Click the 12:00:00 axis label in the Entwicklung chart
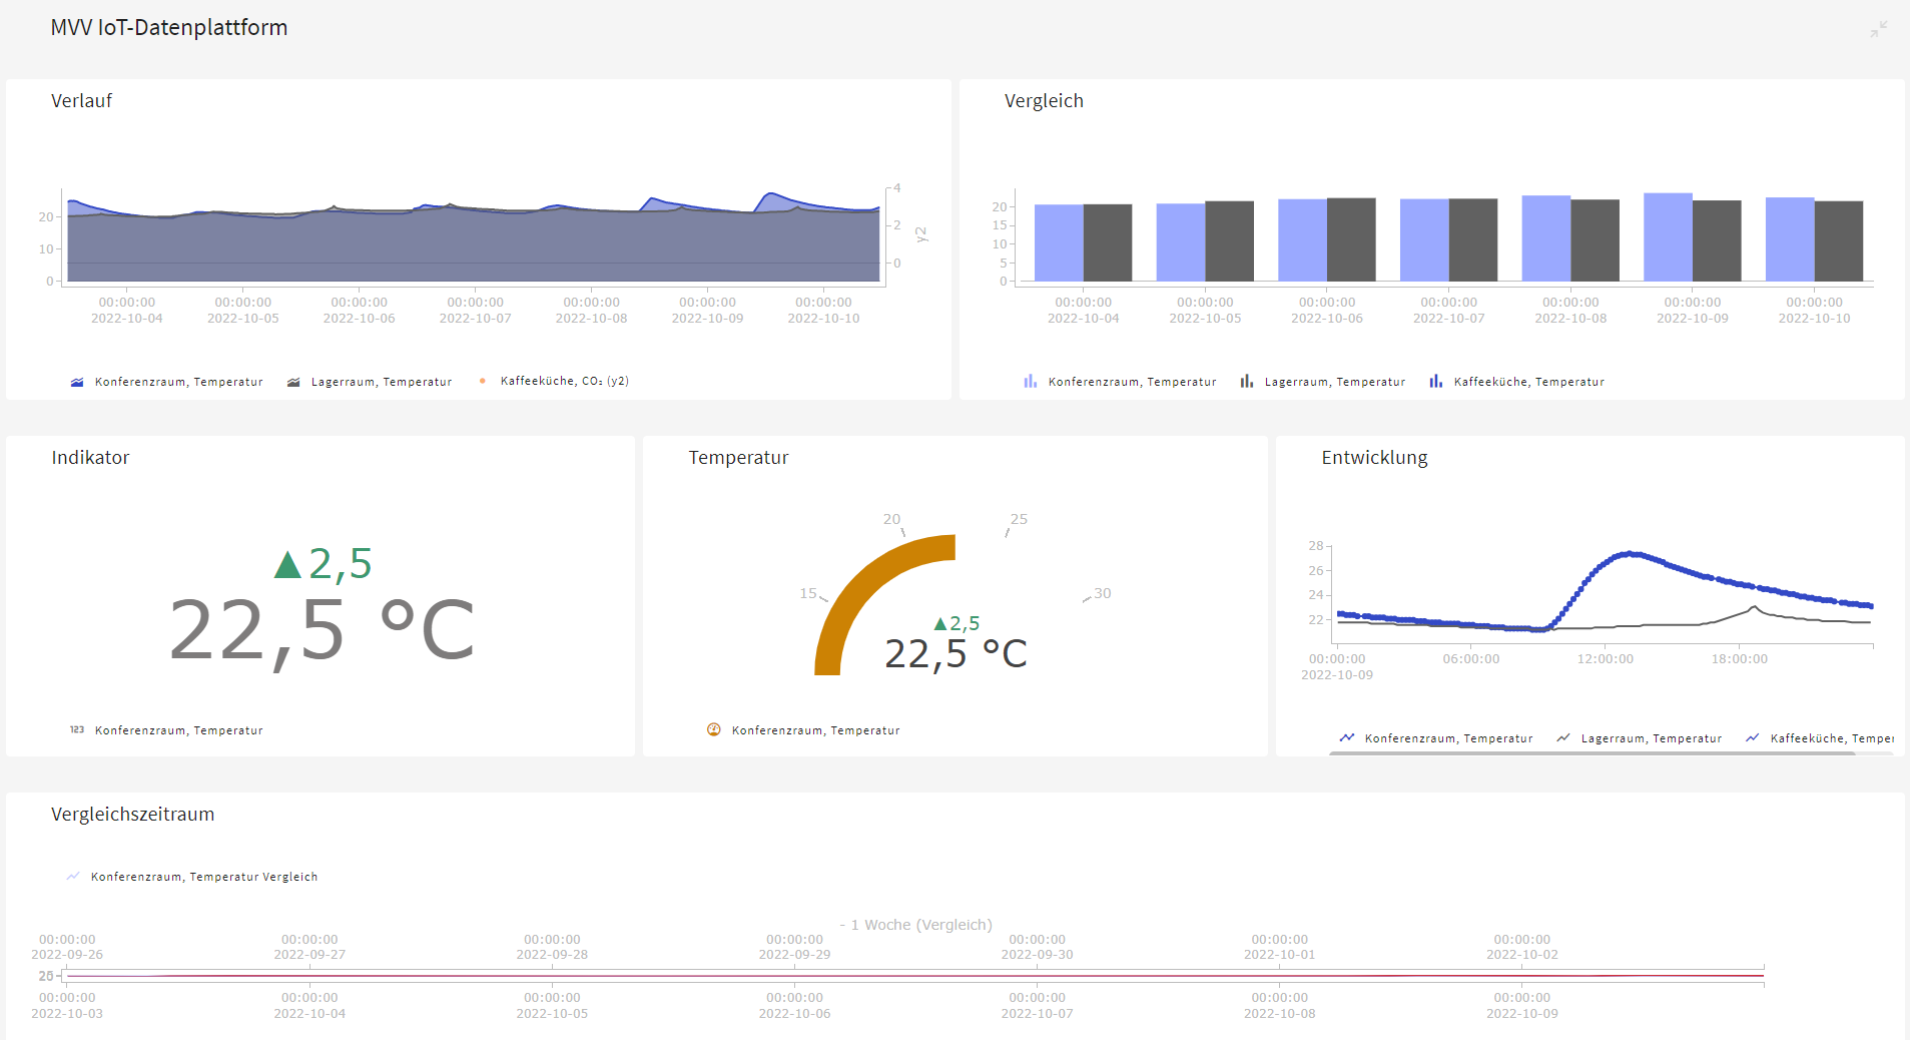 tap(1605, 659)
